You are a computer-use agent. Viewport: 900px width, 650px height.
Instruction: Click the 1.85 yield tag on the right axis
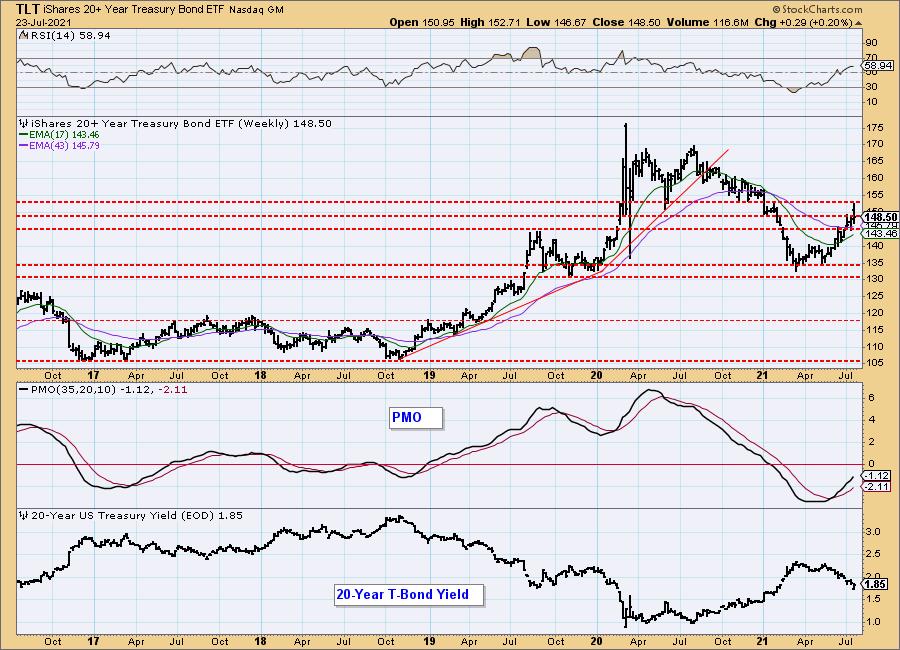(876, 585)
